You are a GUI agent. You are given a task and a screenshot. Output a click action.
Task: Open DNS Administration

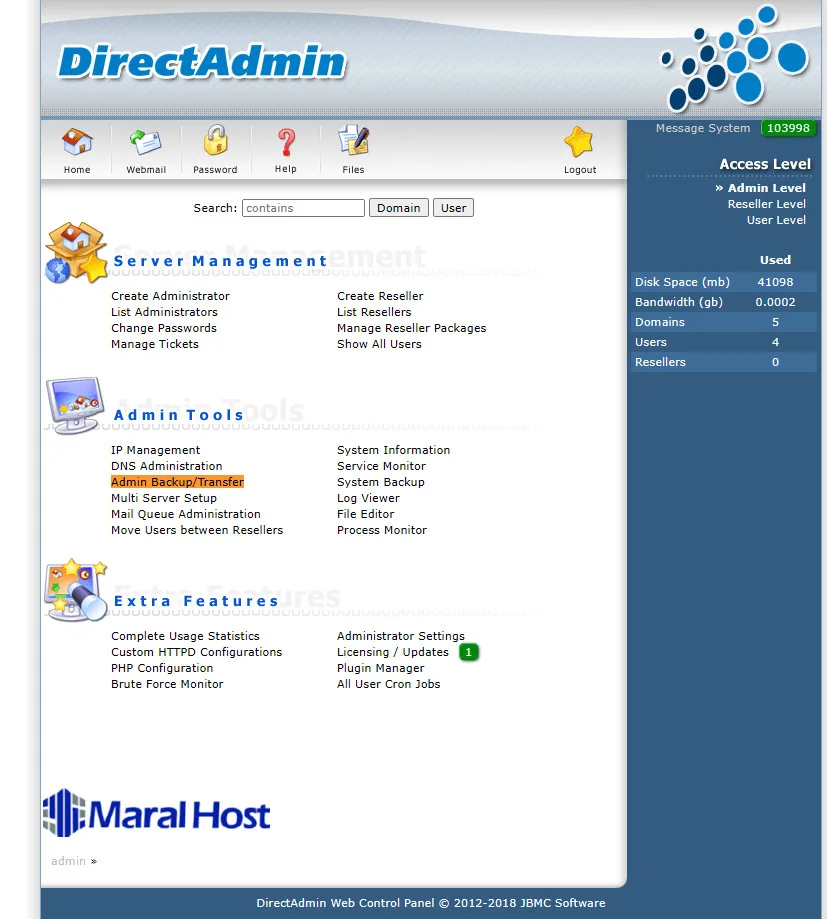coord(166,465)
